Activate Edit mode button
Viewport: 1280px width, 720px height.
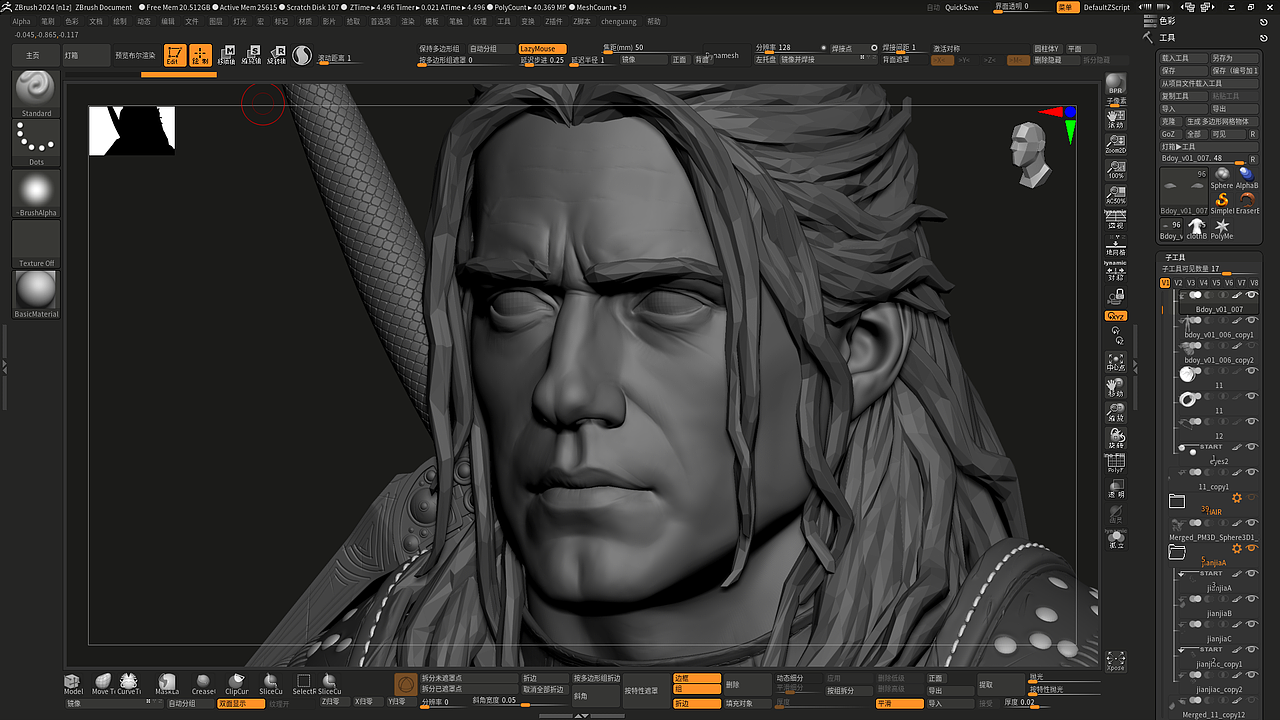pos(175,56)
